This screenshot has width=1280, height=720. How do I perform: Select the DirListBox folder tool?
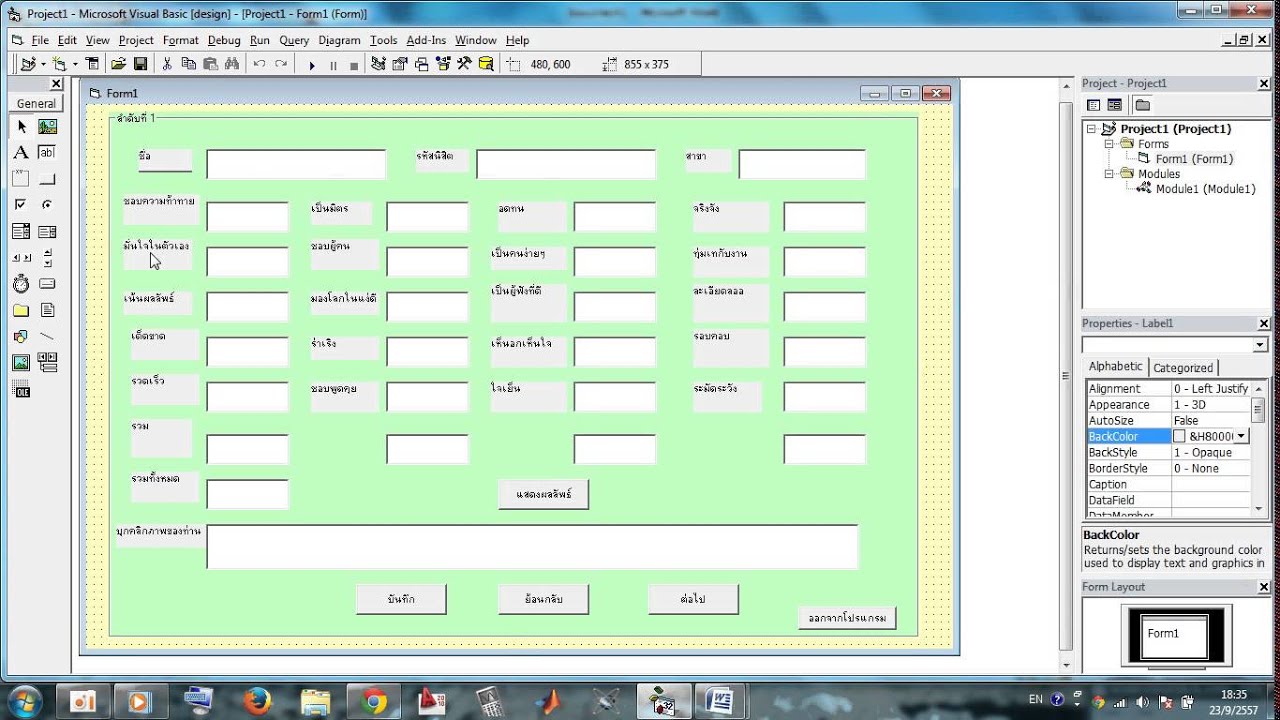pyautogui.click(x=21, y=310)
